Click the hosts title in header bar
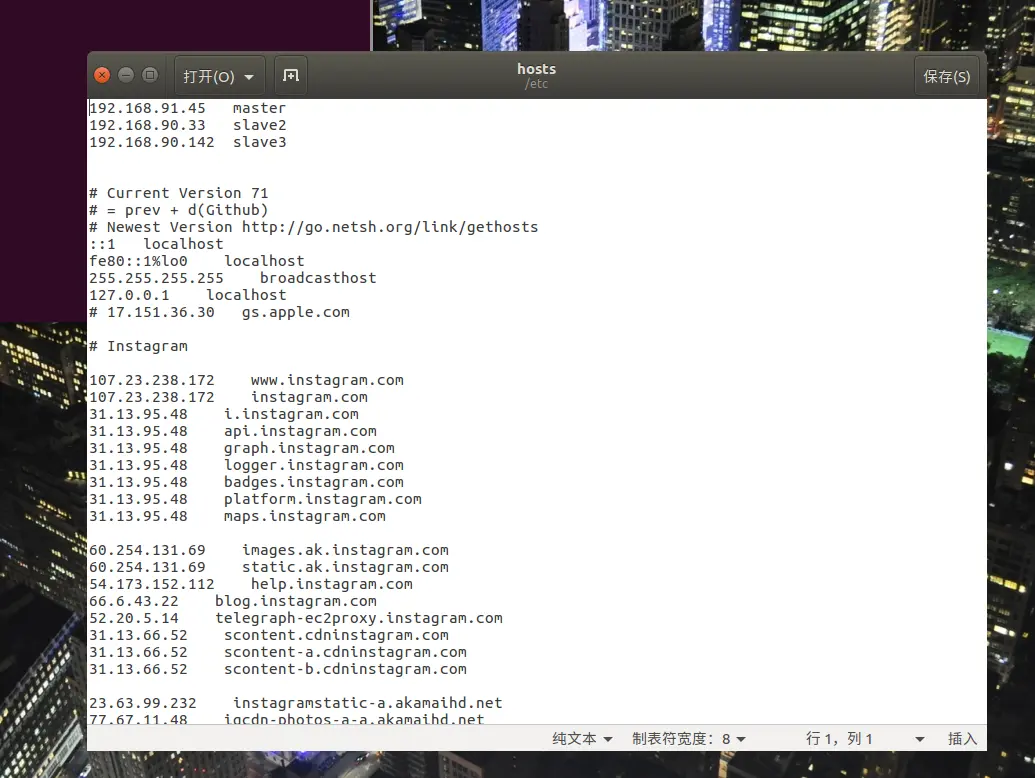Image resolution: width=1035 pixels, height=778 pixels. (x=536, y=69)
